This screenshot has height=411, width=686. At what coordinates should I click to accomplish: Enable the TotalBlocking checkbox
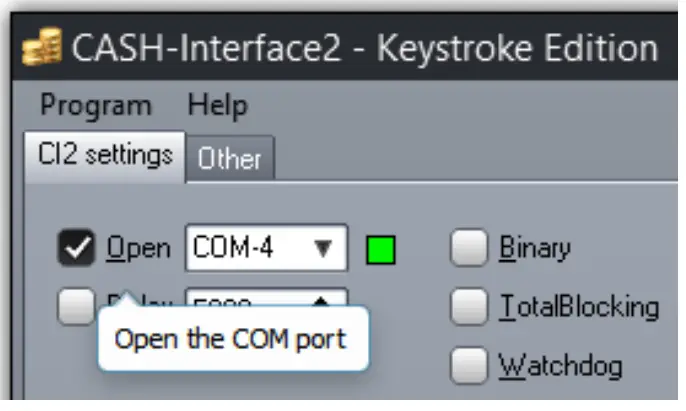click(x=469, y=306)
